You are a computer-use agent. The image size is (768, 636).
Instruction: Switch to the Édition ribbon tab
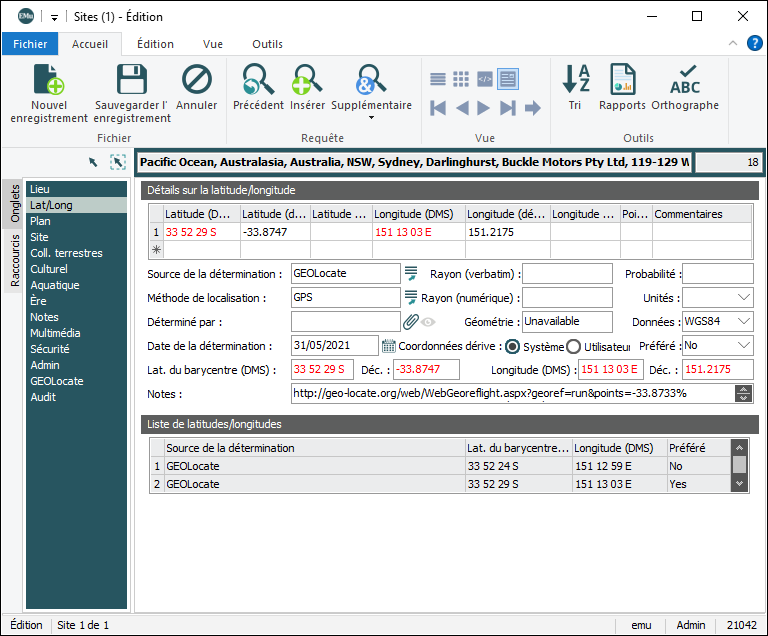[155, 44]
